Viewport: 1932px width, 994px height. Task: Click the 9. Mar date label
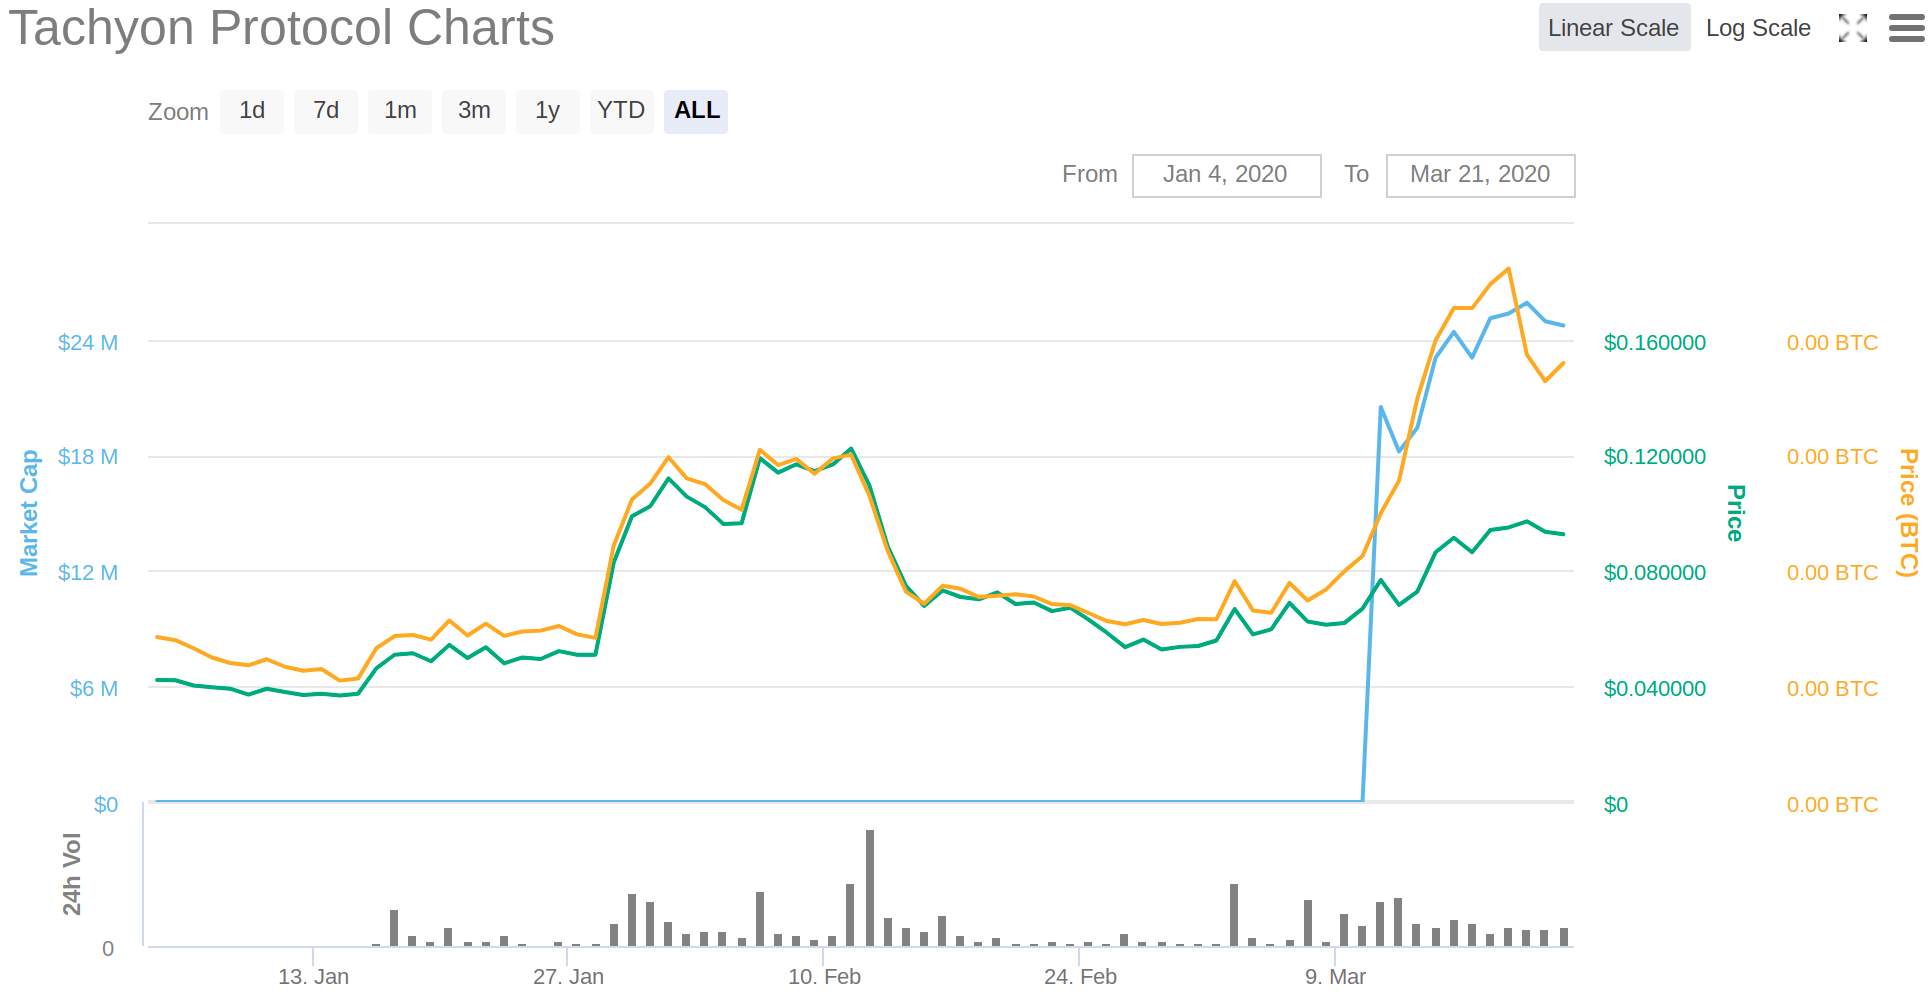1335,977
